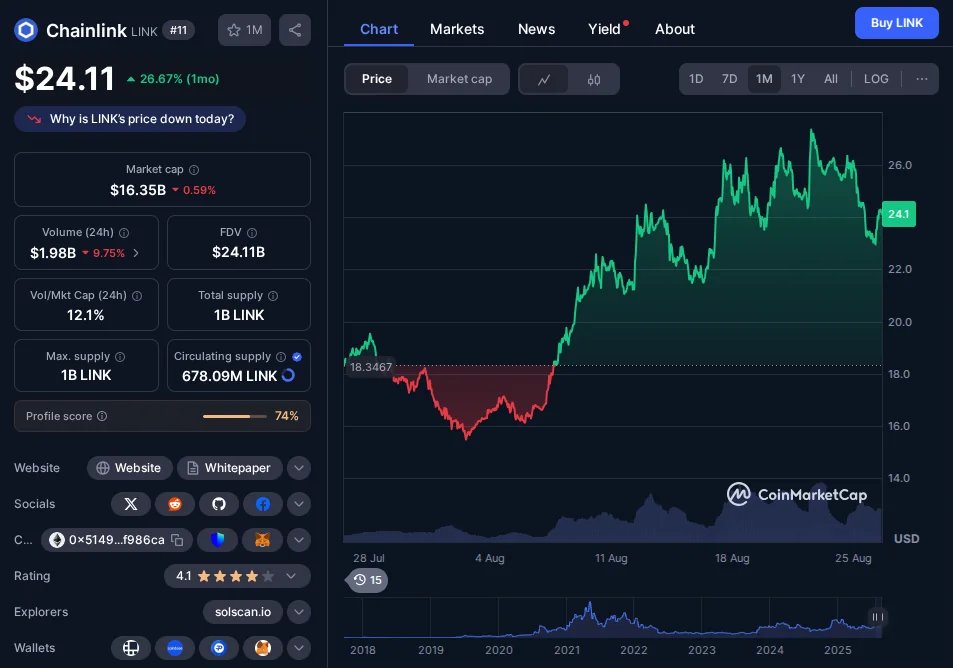Open the Facebook social link
Screen dimensions: 953x668
(x=263, y=504)
